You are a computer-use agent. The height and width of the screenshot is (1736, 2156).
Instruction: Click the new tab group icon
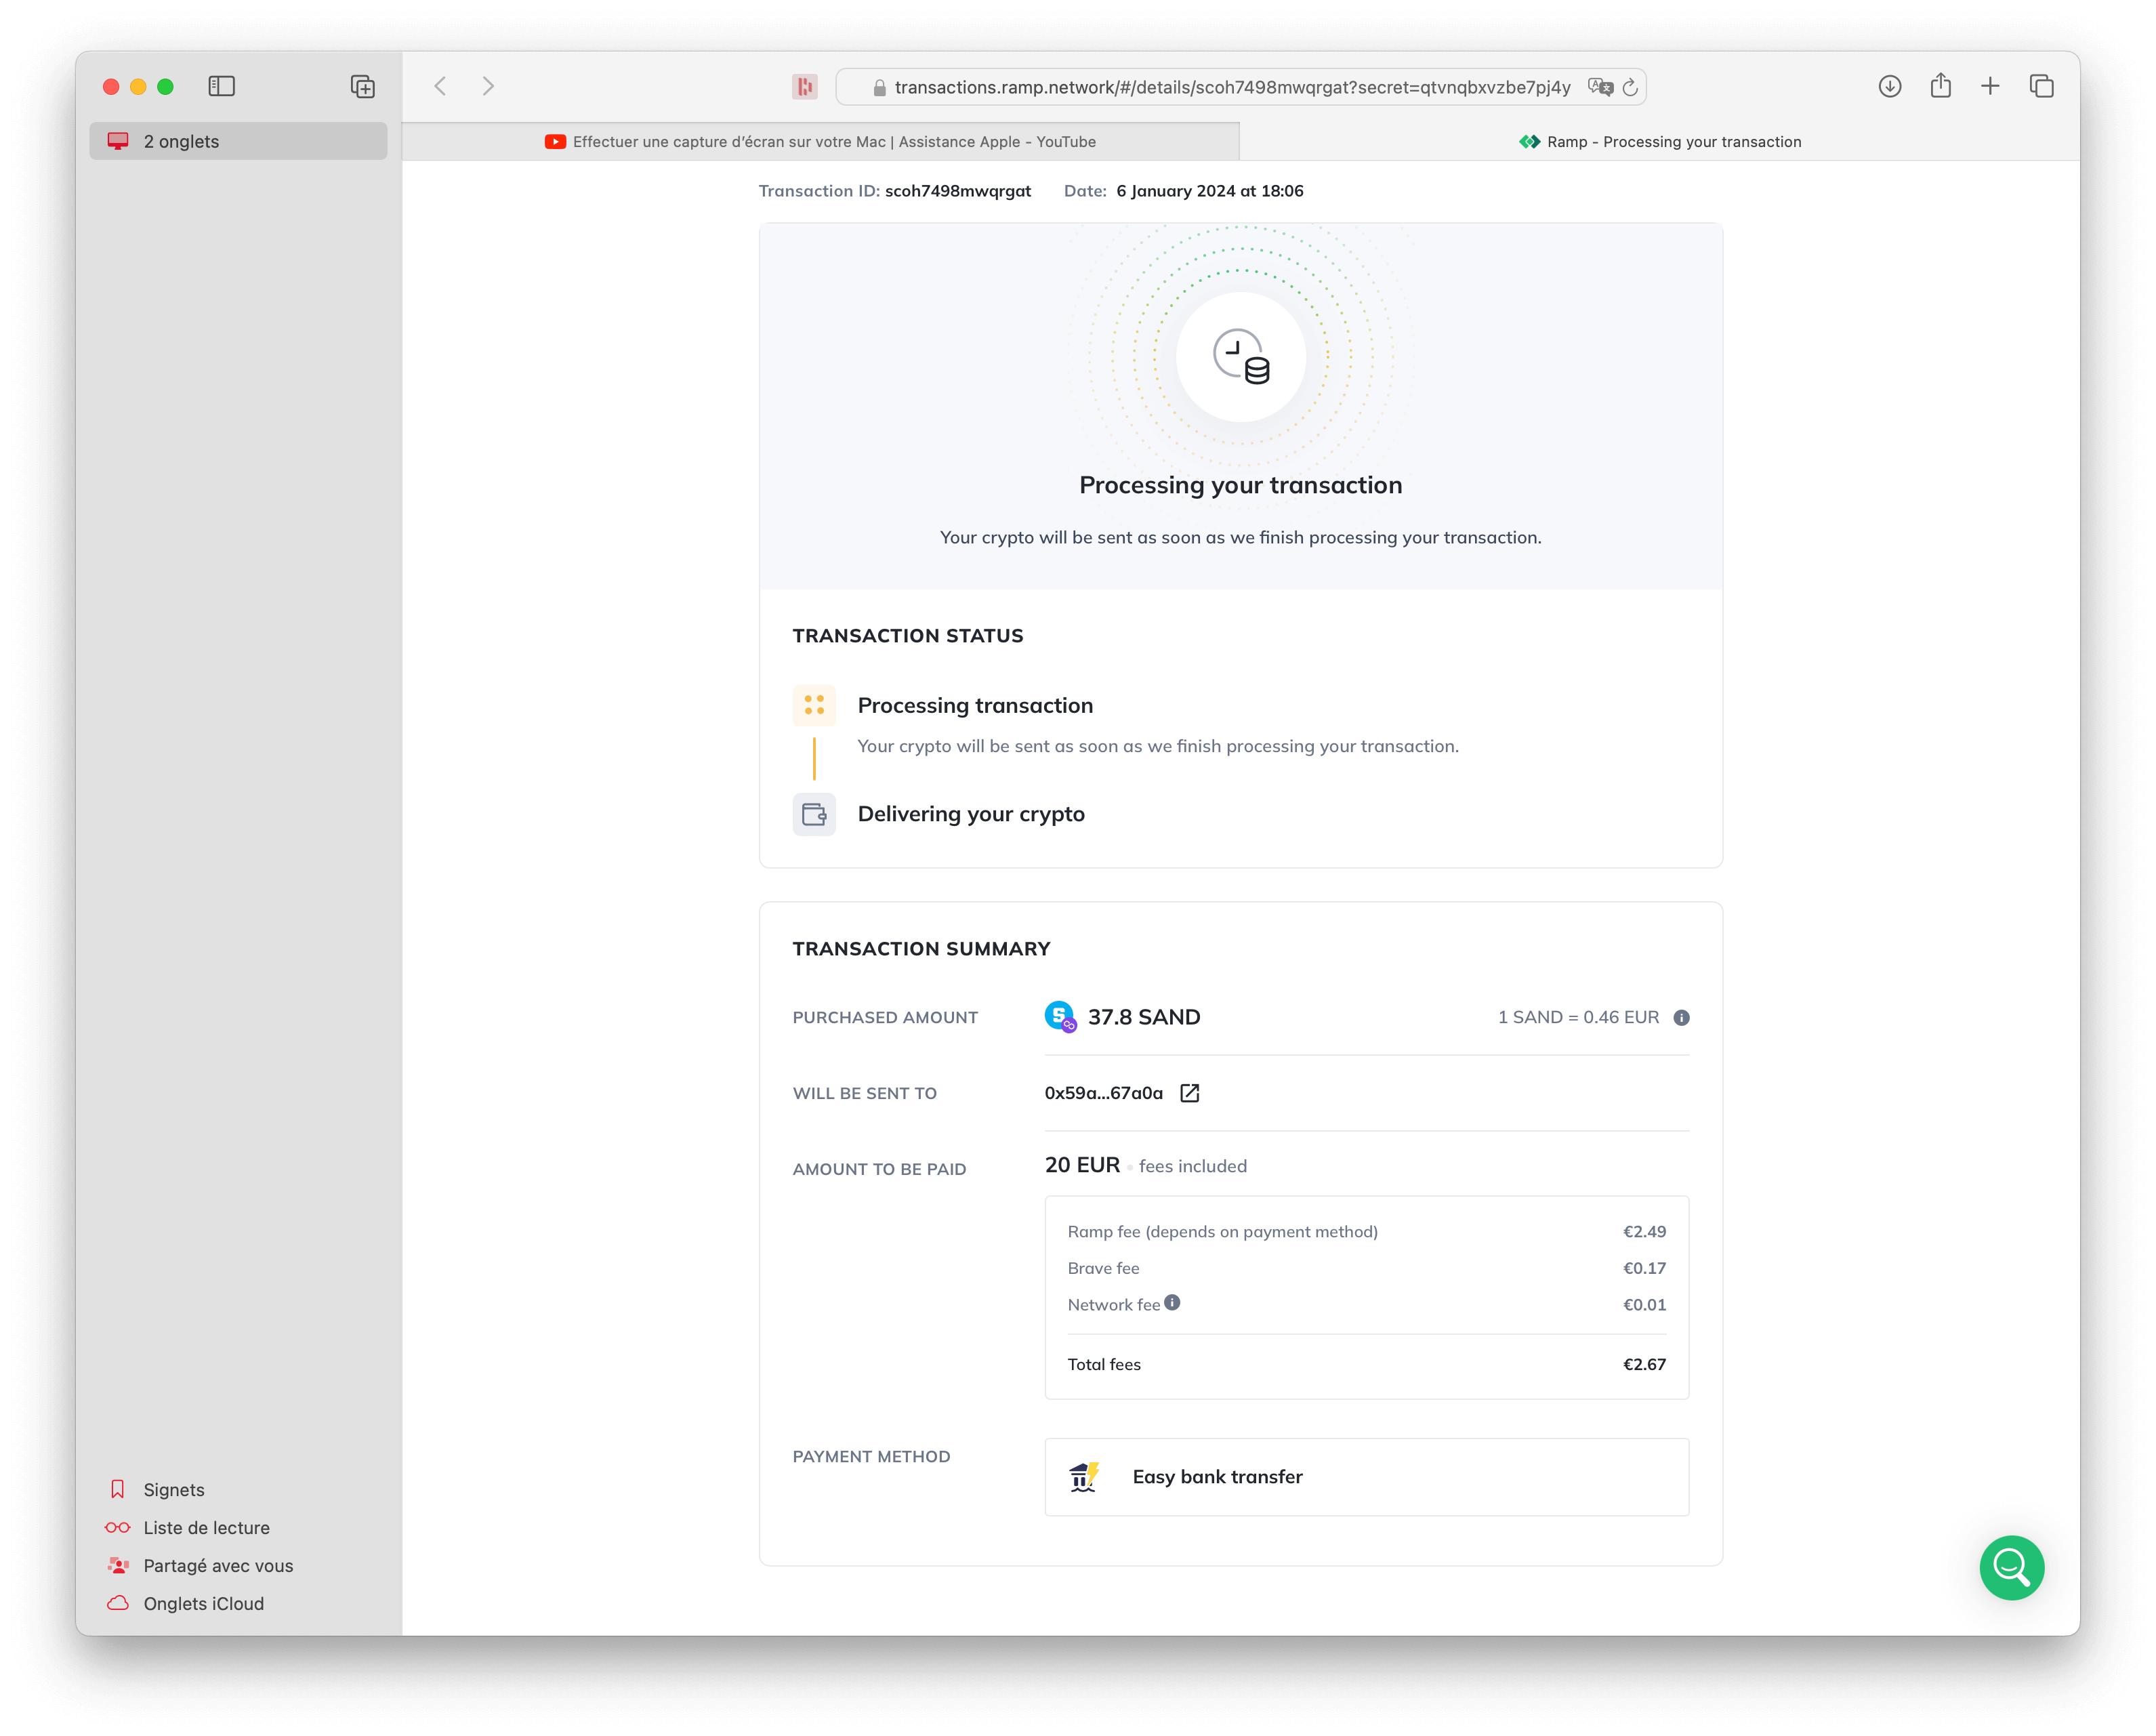tap(362, 86)
